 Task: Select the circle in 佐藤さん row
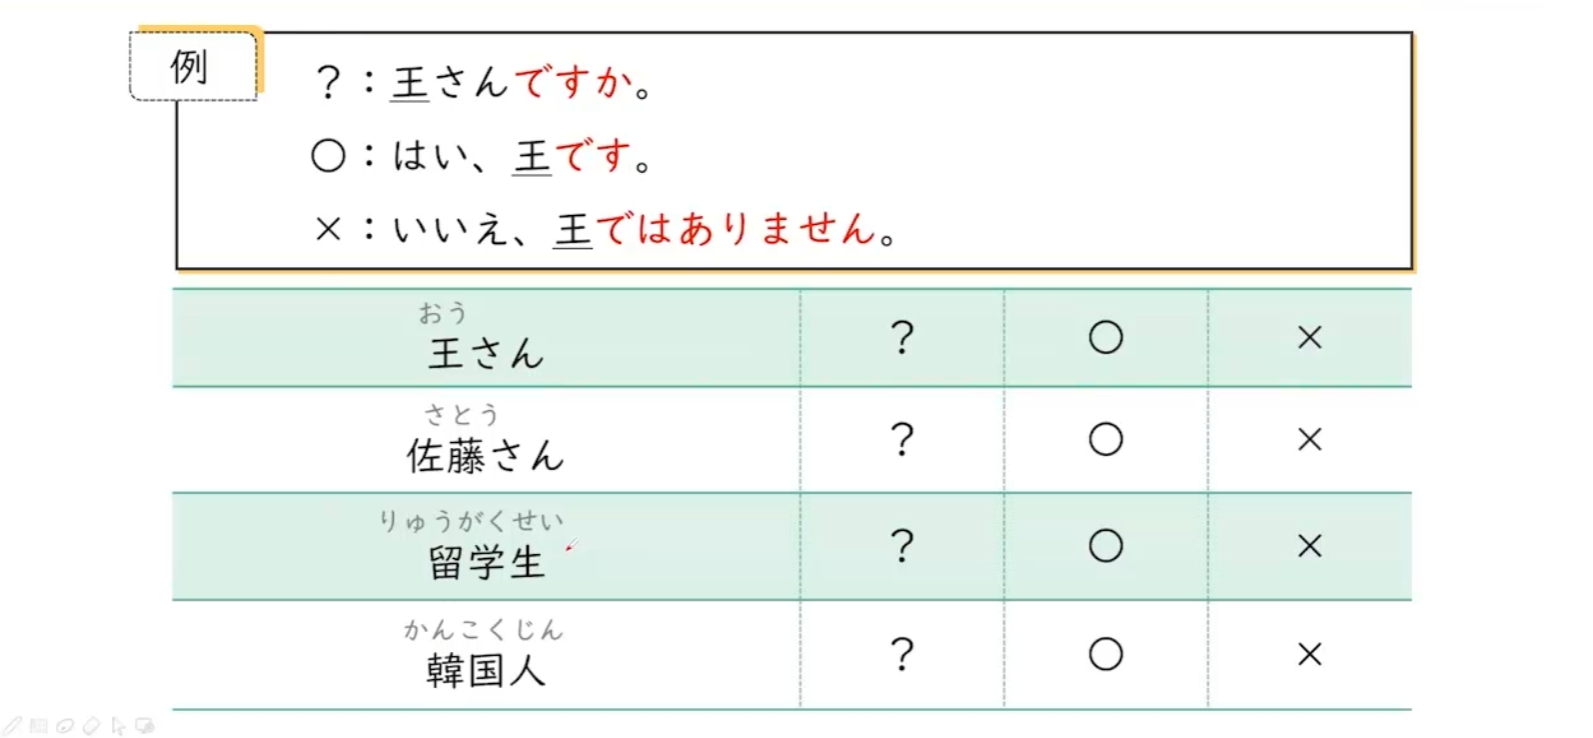[x=1105, y=440]
